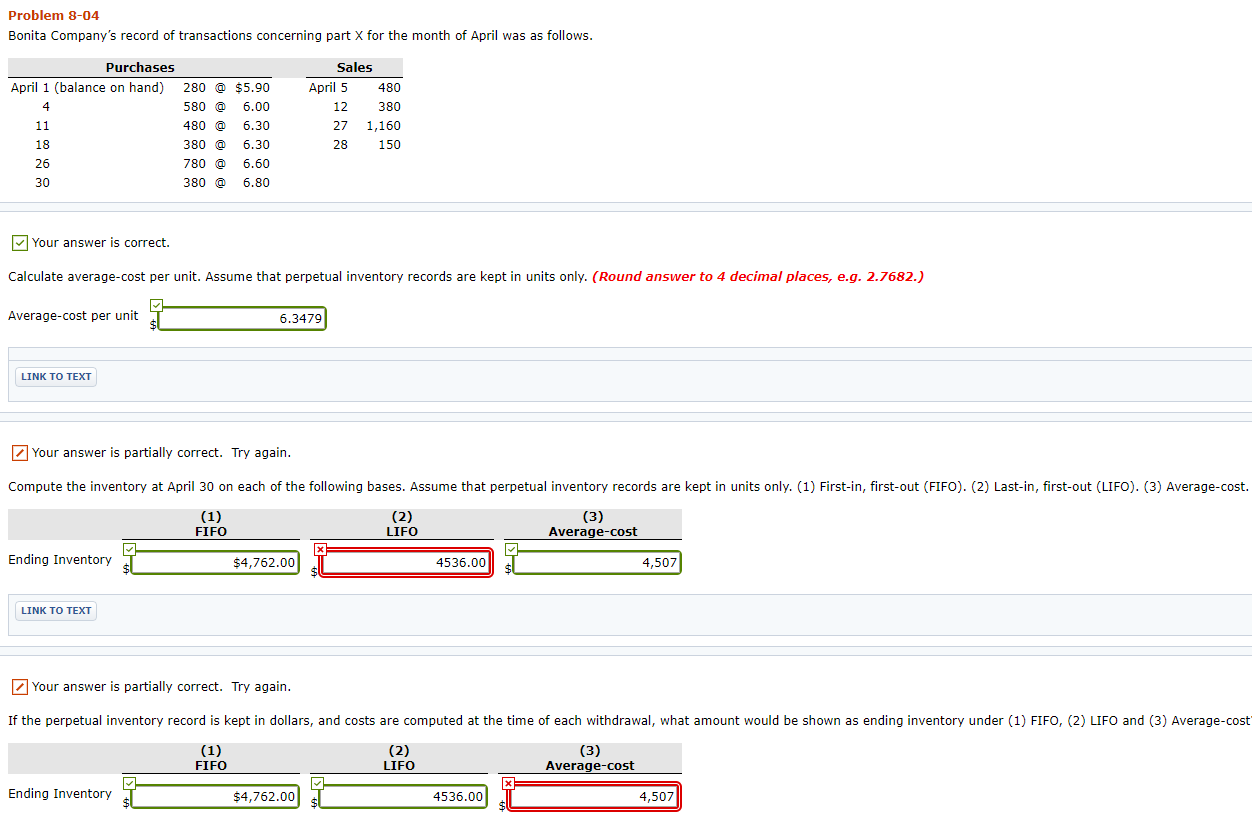Select the incorrect Average-cost input at bottom

(x=592, y=796)
